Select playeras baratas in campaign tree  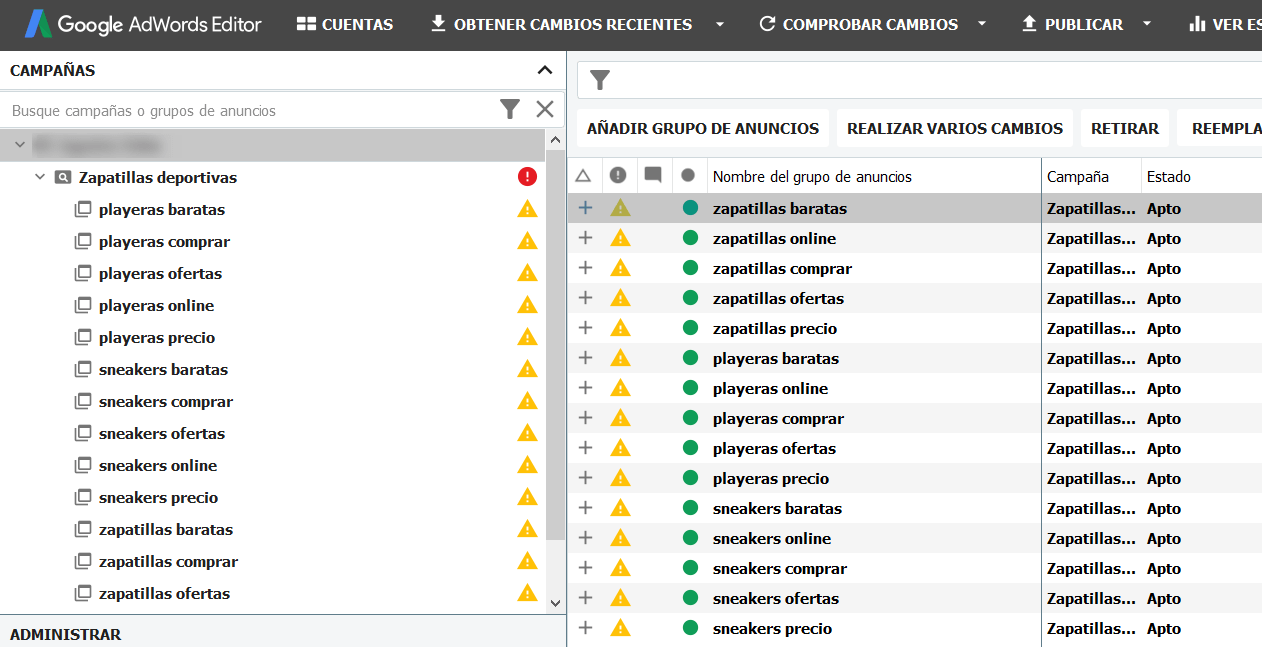tap(162, 210)
